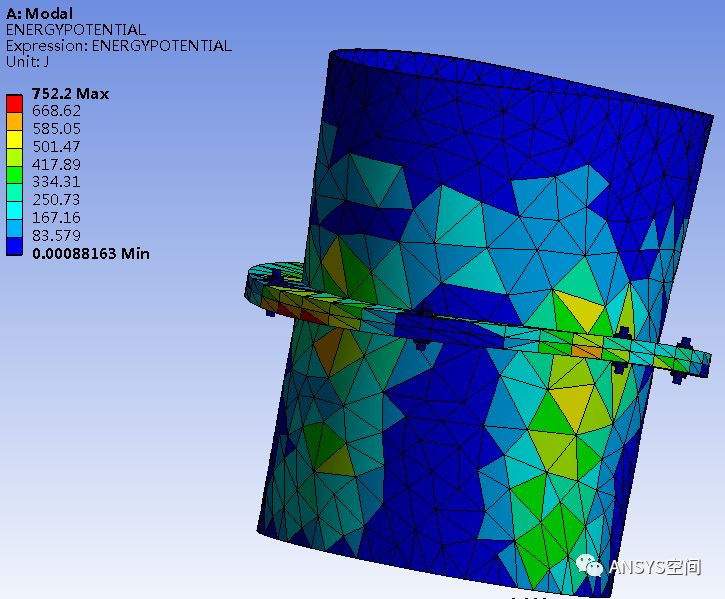This screenshot has width=725, height=599.
Task: Select the 167.16 legend value
Action: (56, 217)
